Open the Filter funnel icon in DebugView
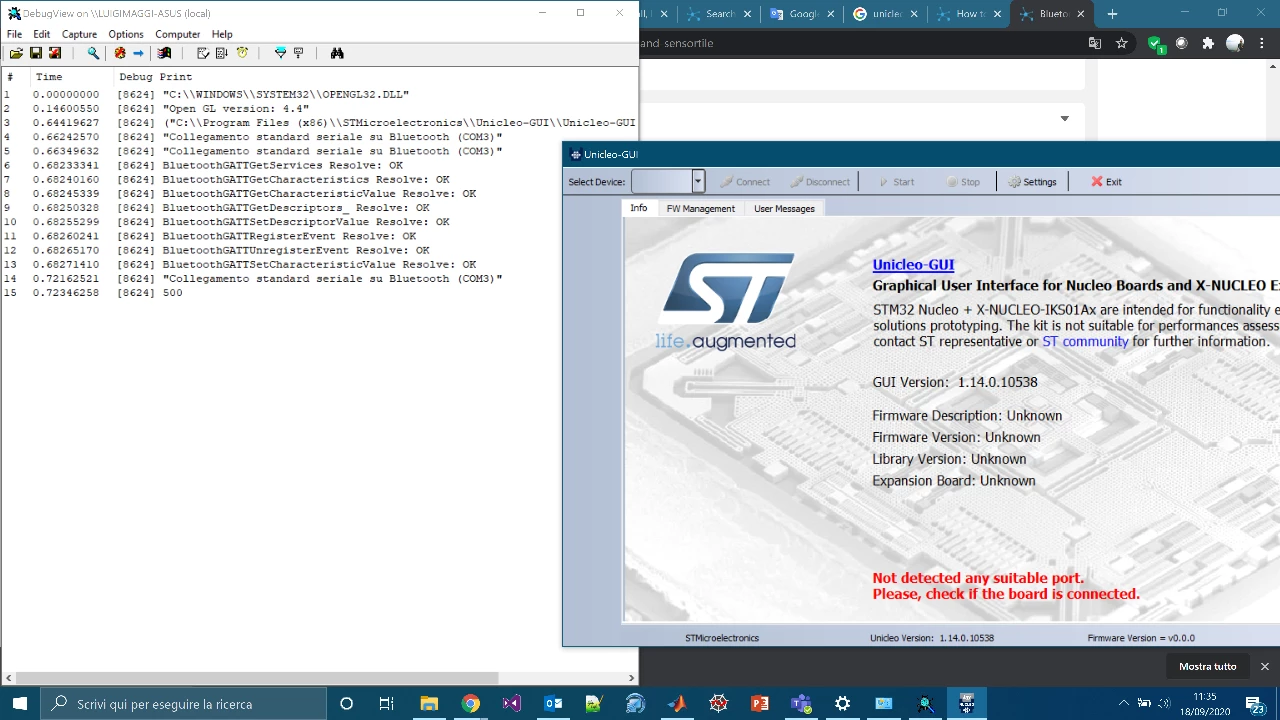The image size is (1280, 720). point(280,53)
